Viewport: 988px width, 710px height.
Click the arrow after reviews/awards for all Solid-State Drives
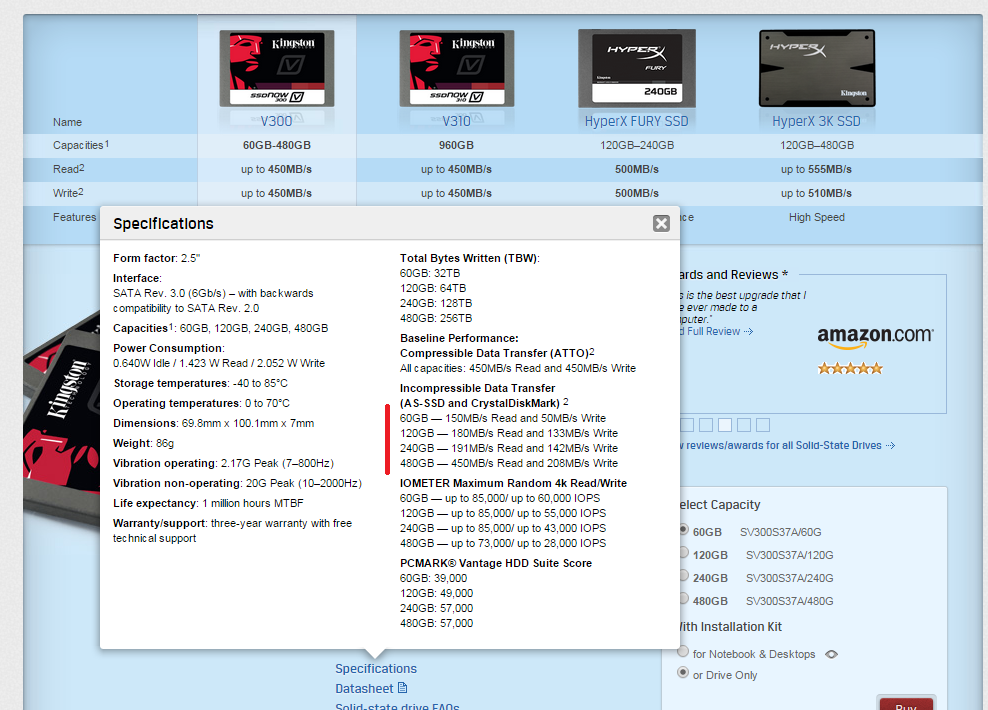pos(890,445)
